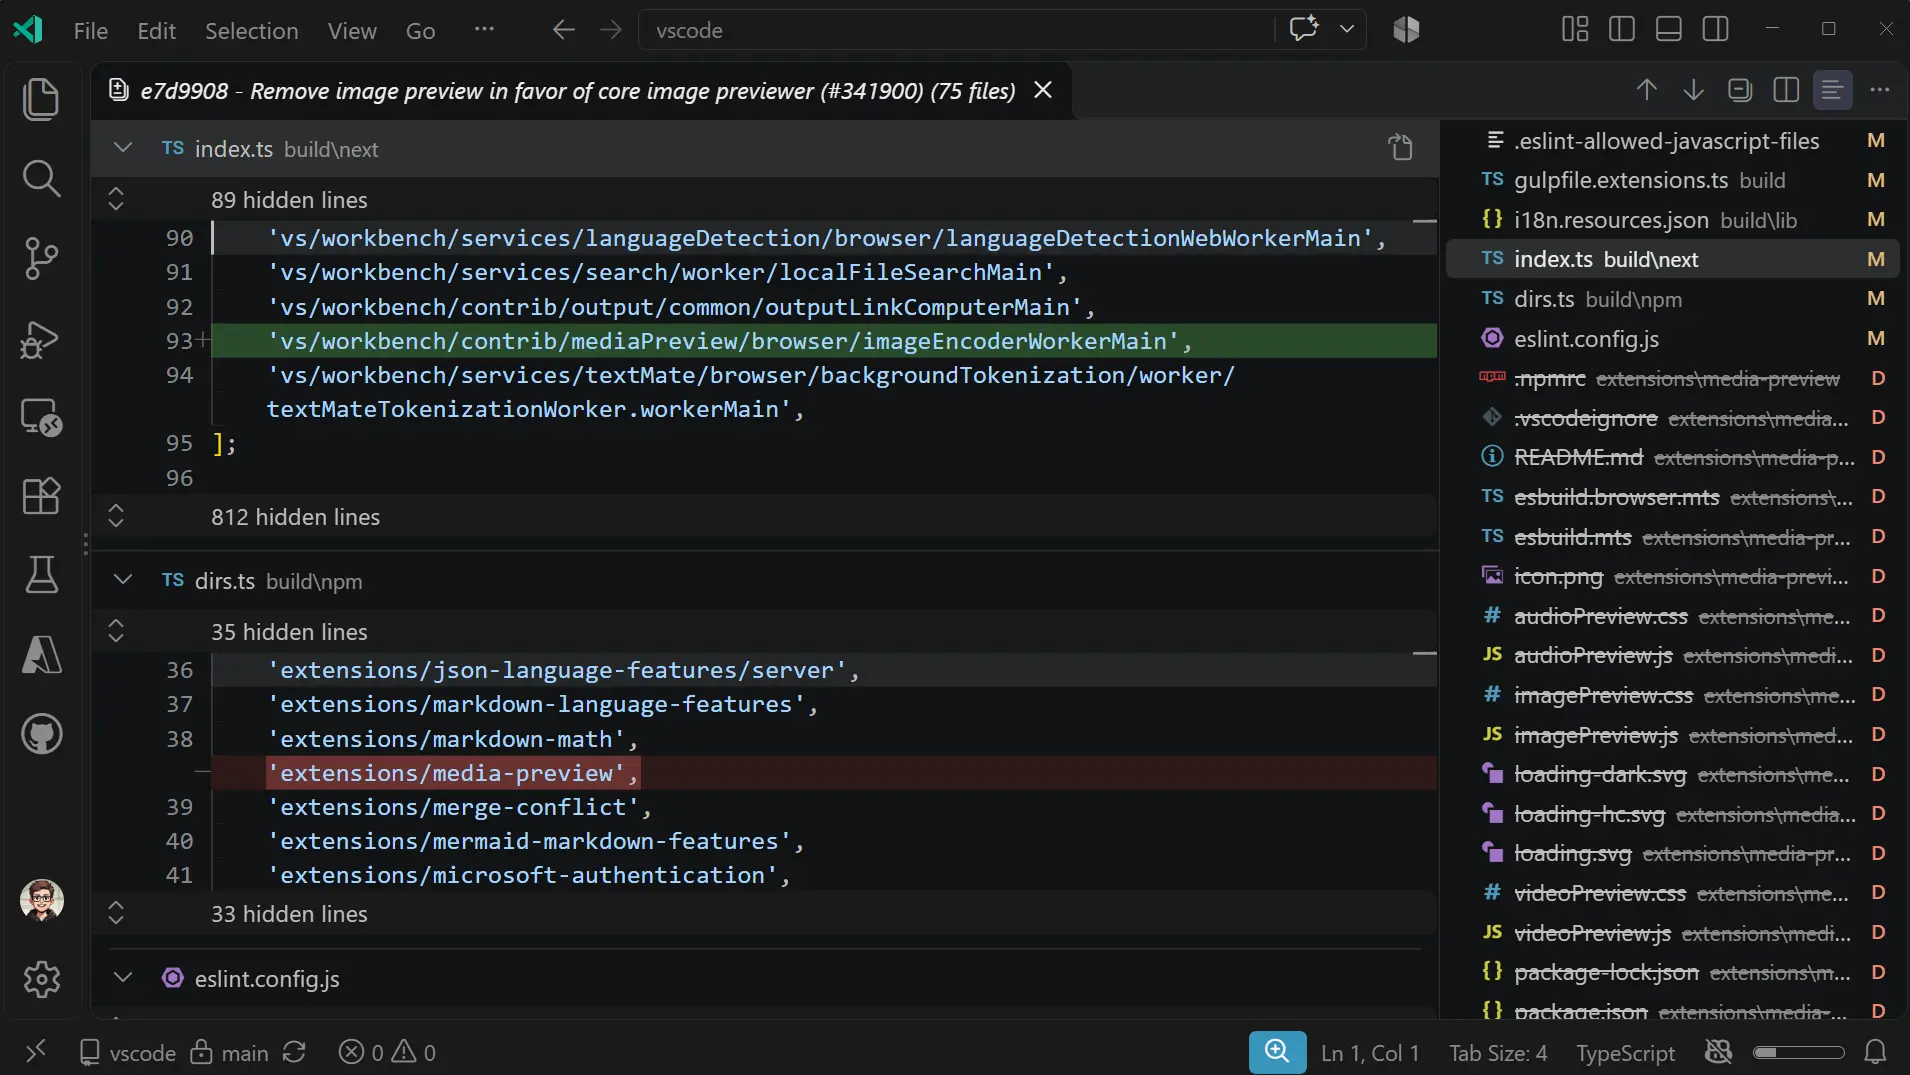Go to next change arrow
The width and height of the screenshot is (1910, 1075).
tap(1693, 90)
